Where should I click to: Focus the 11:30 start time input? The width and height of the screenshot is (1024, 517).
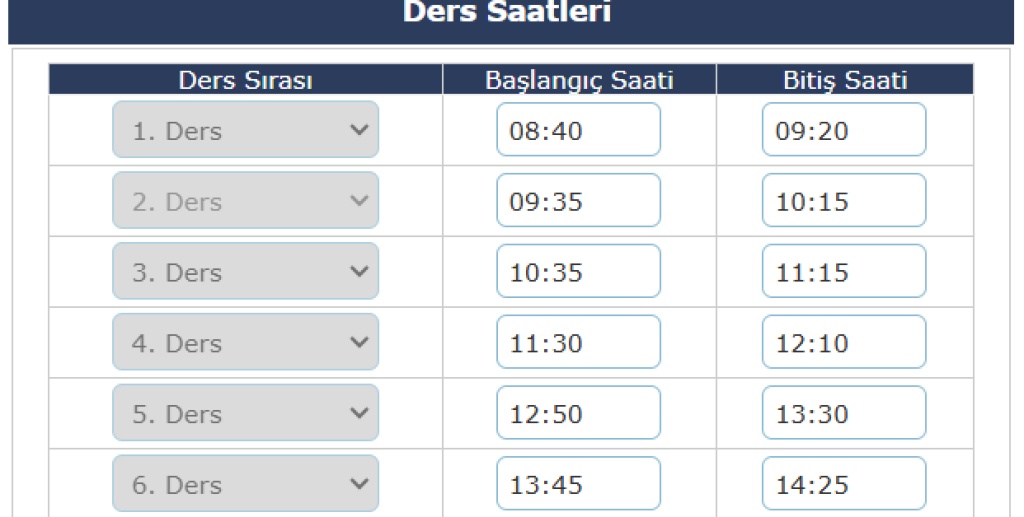pos(578,343)
